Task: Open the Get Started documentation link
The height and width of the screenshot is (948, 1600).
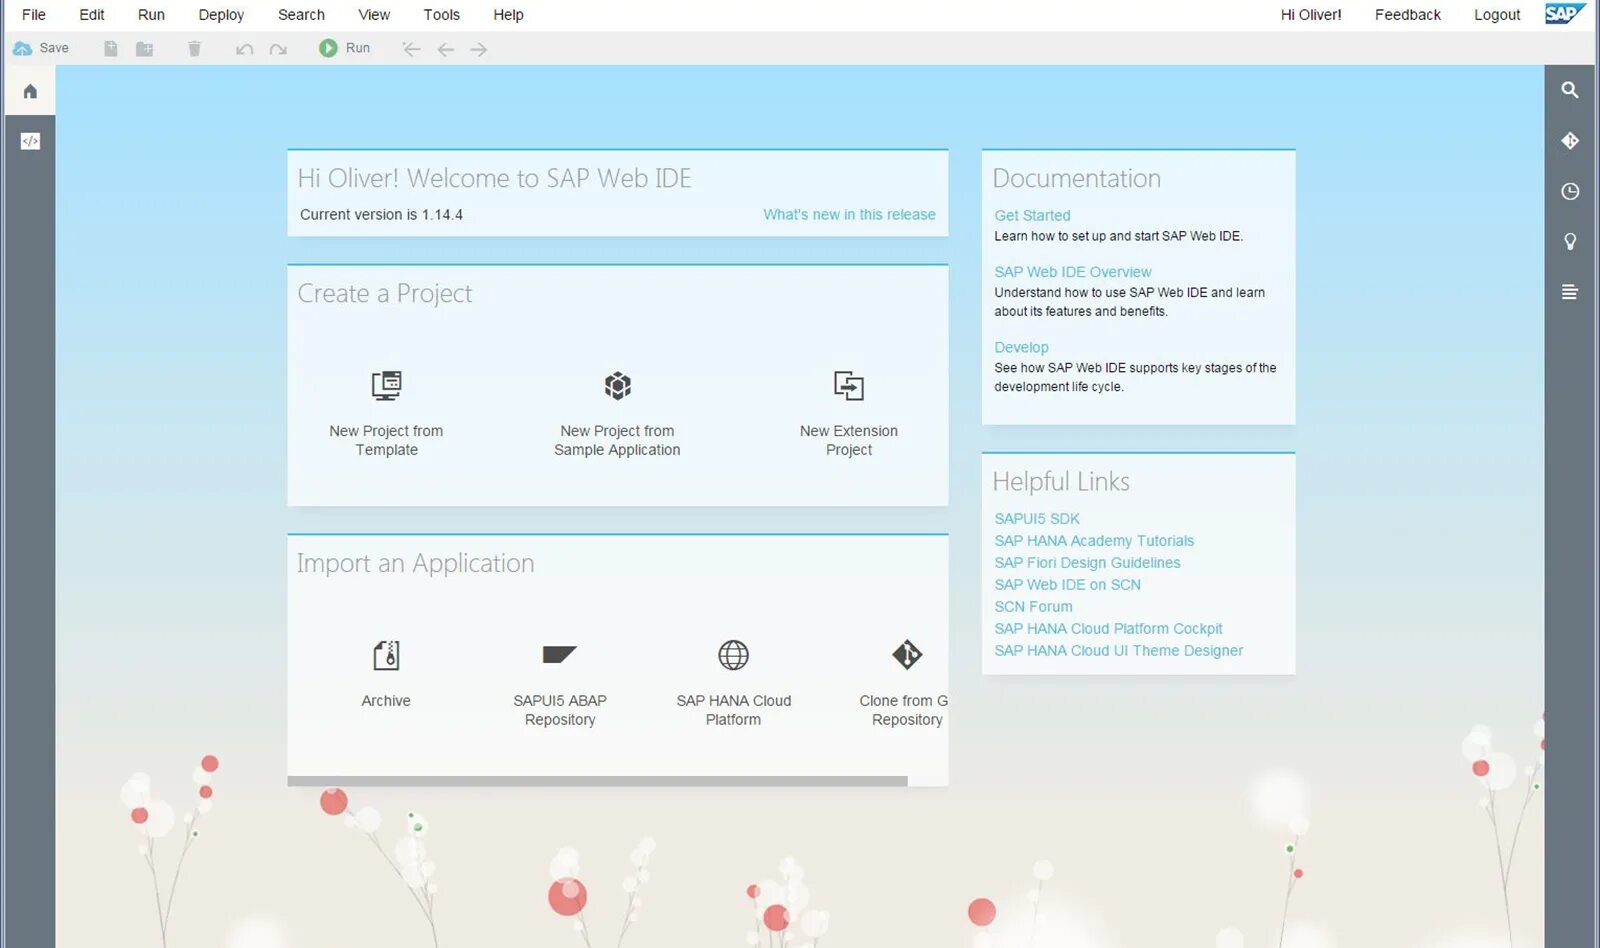Action: coord(1032,215)
